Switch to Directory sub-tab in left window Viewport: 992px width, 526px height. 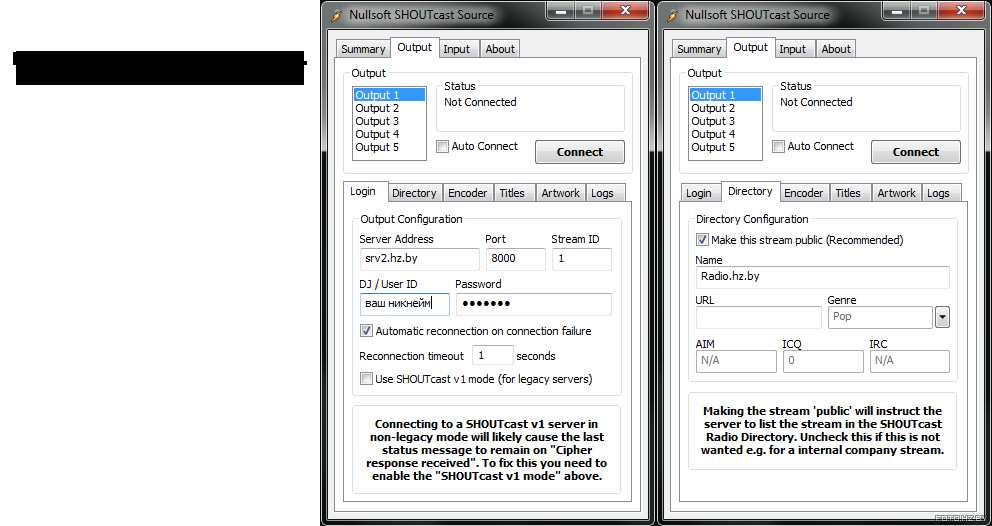[414, 193]
